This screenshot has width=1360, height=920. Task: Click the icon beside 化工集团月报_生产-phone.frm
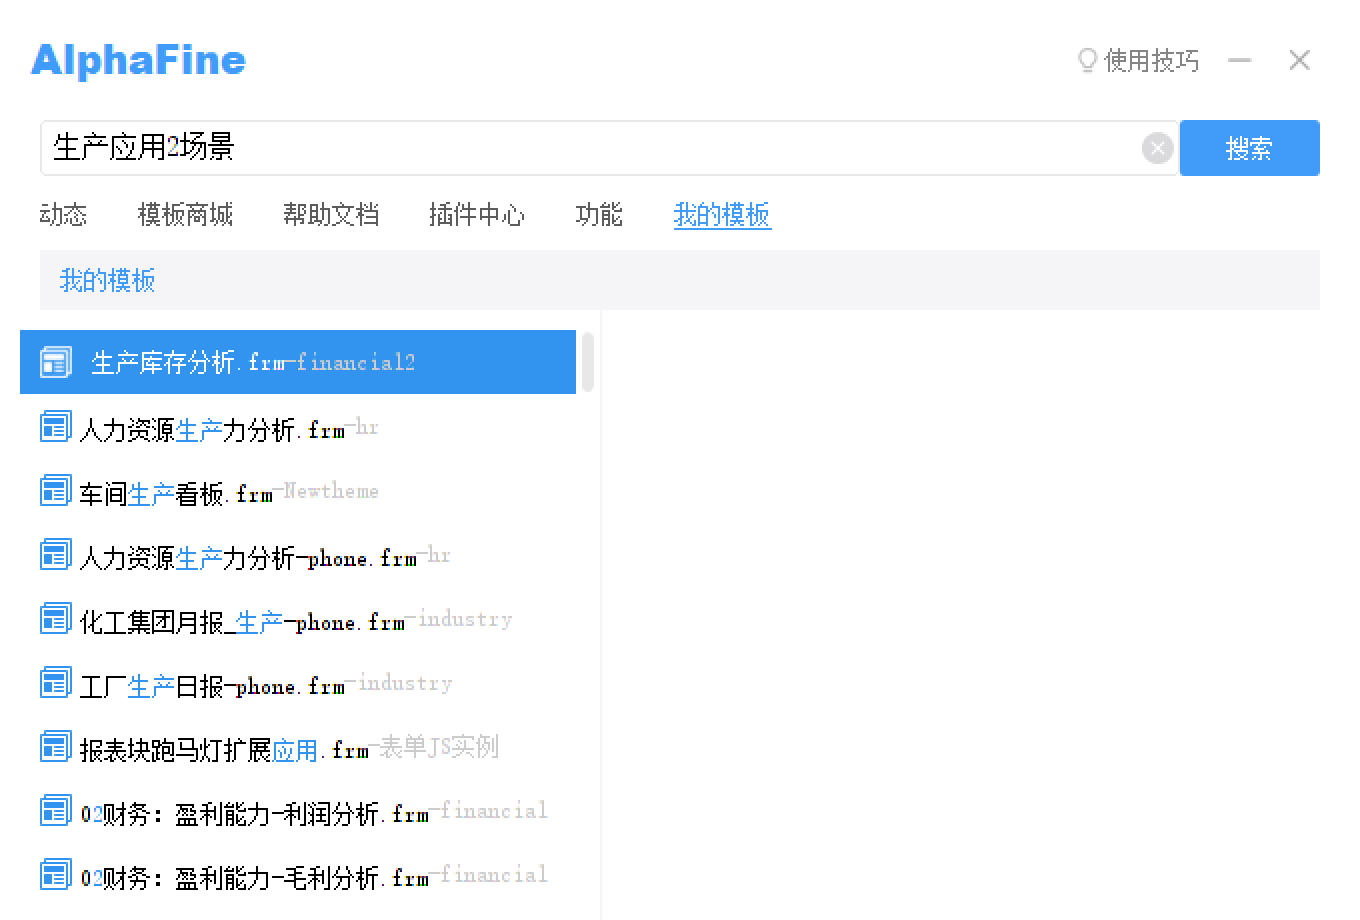56,618
